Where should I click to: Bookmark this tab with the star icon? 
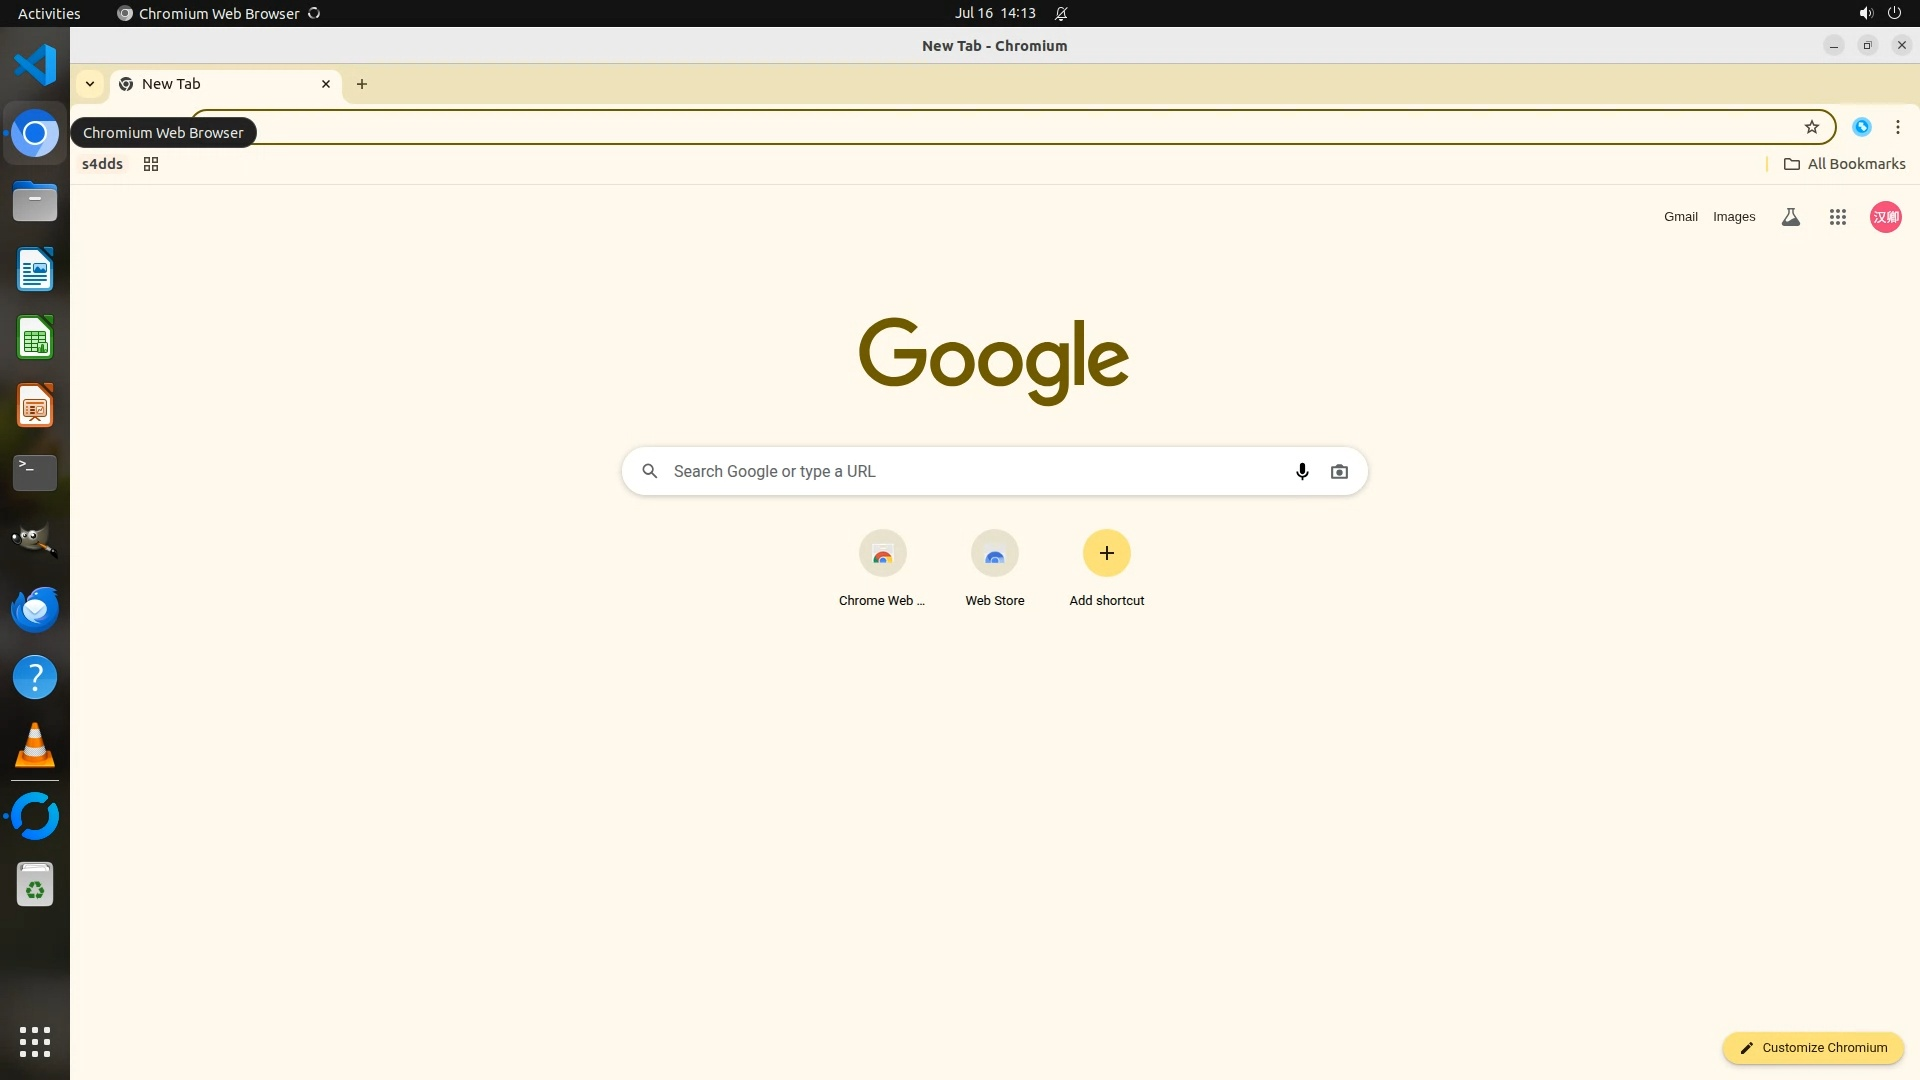[1811, 127]
